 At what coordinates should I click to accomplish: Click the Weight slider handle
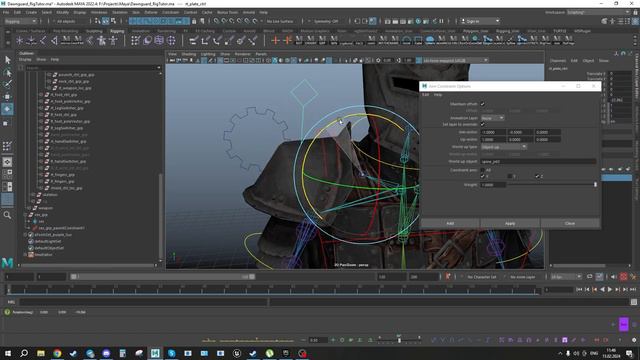tap(595, 184)
